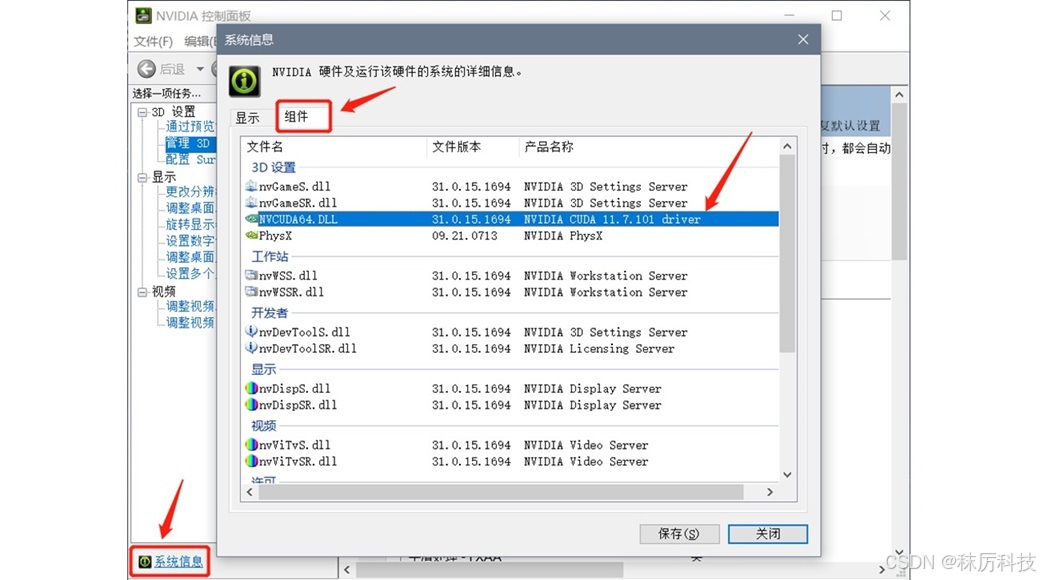Open the 文件(F) menu
This screenshot has height=580, width=1040.
153,41
